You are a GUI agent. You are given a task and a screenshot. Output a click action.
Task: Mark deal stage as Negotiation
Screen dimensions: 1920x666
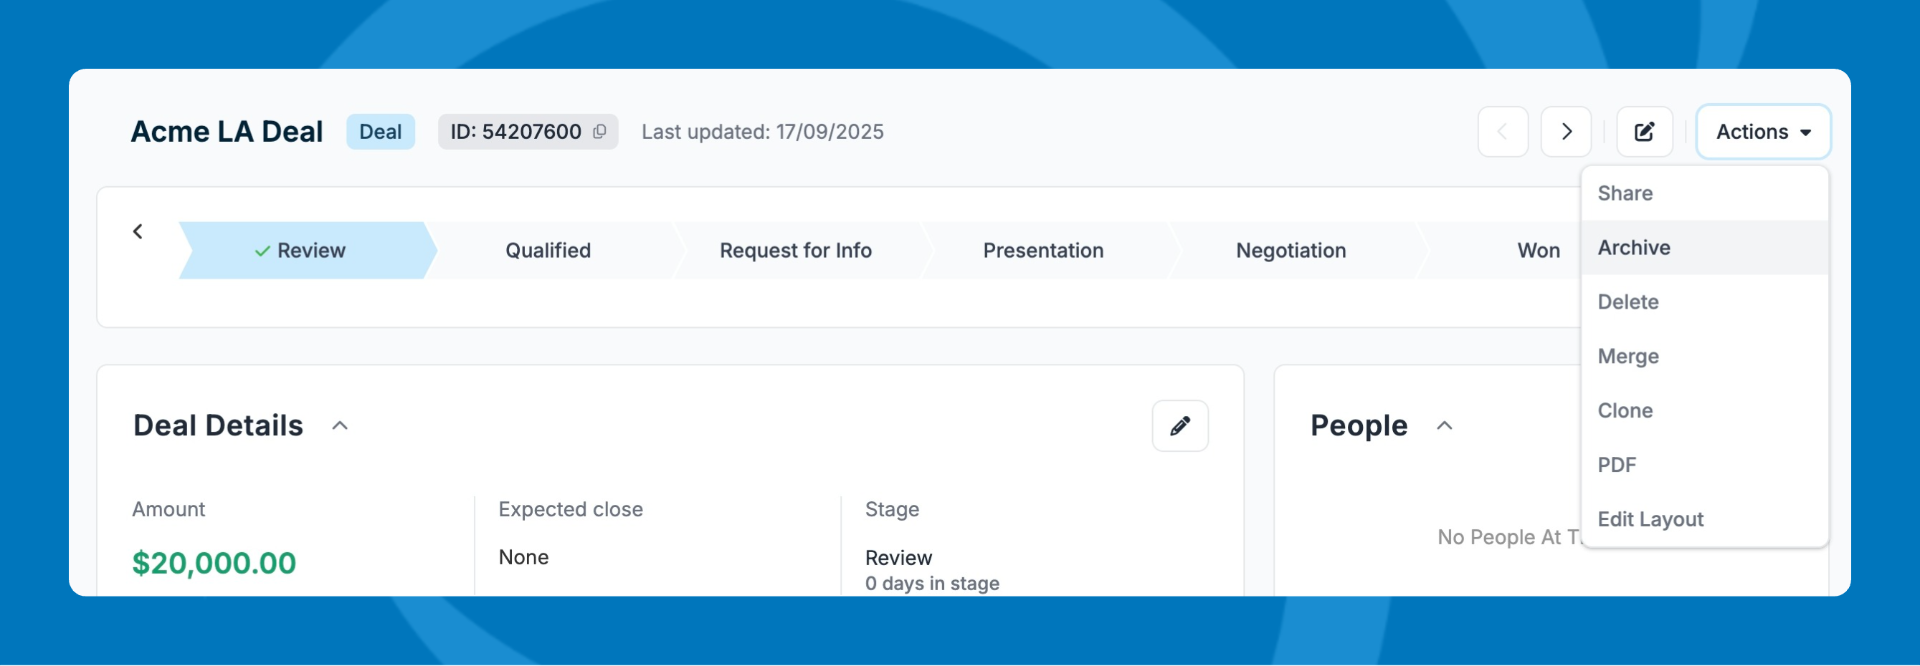click(1290, 251)
